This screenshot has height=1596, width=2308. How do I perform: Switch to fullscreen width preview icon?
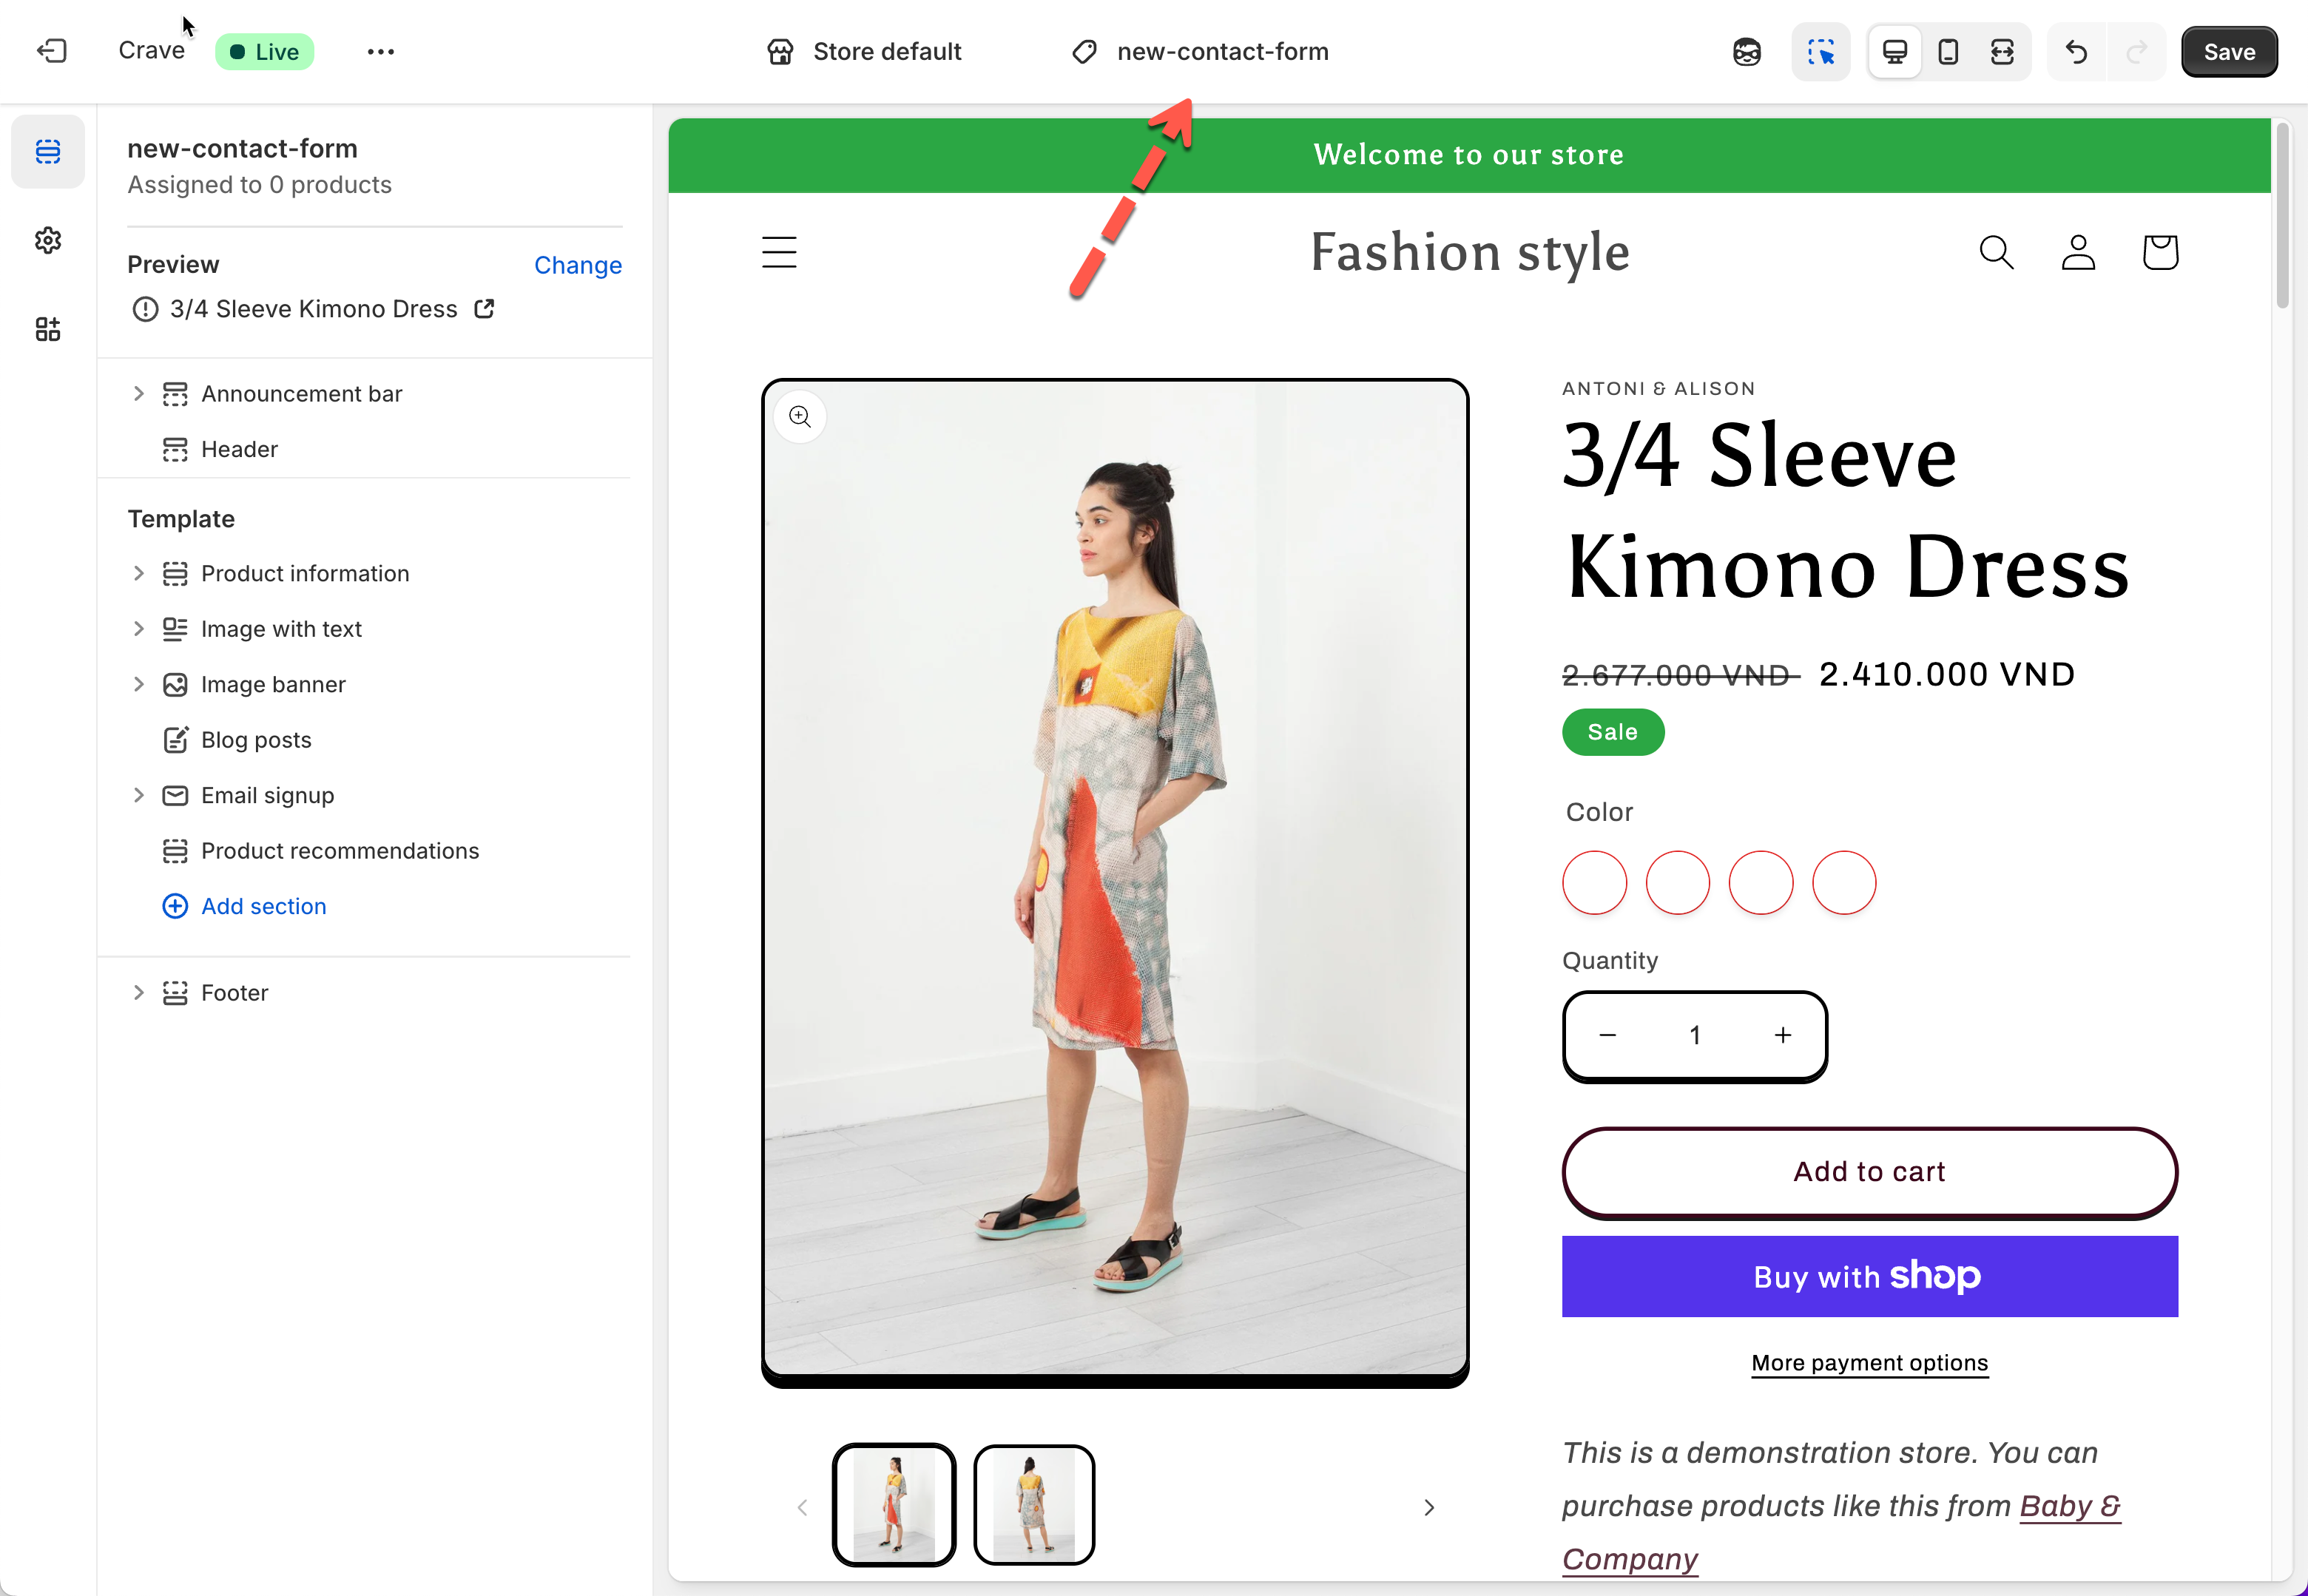pos(2001,51)
